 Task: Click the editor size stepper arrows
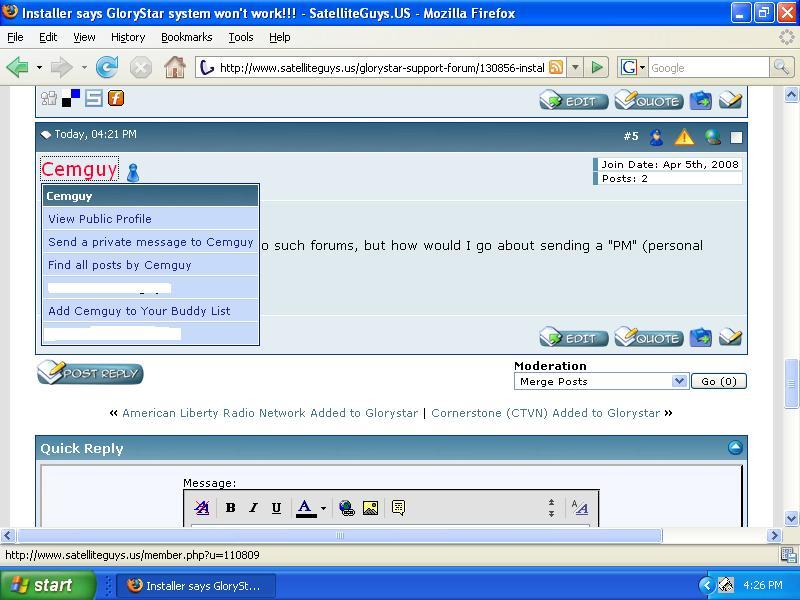click(x=552, y=508)
